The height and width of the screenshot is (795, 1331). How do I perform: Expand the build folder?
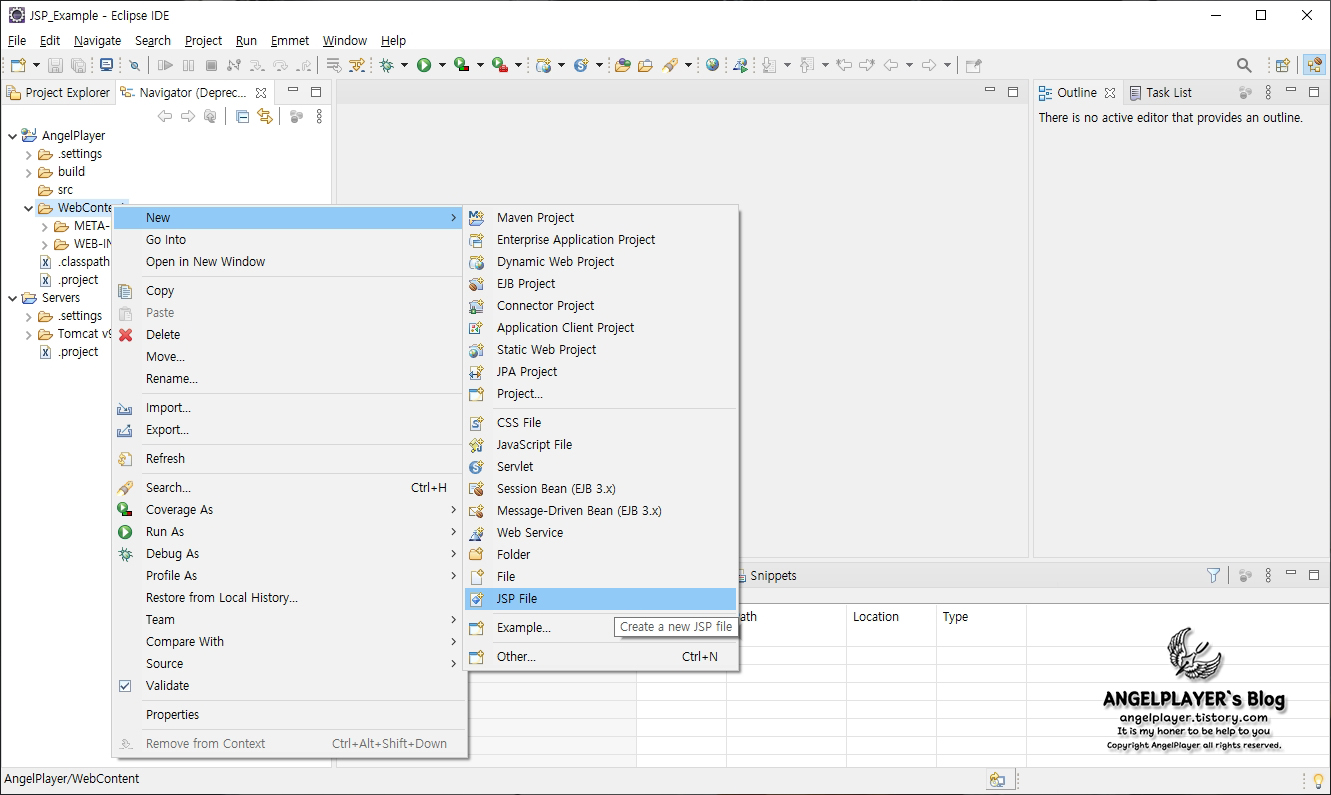(x=29, y=173)
